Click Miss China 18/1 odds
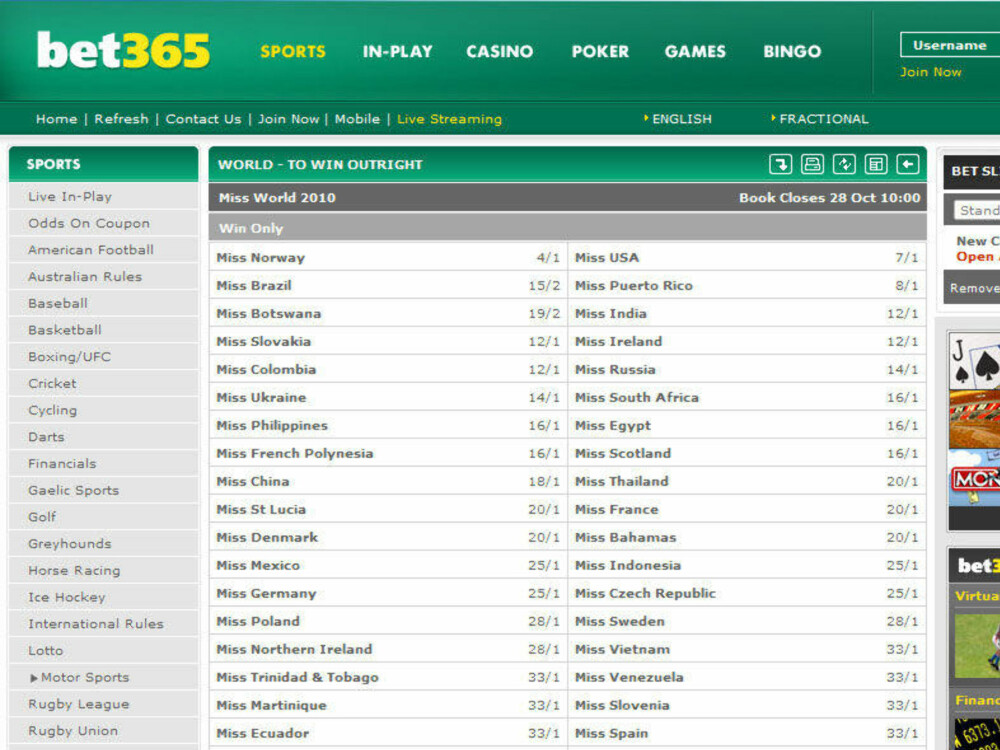 [544, 482]
